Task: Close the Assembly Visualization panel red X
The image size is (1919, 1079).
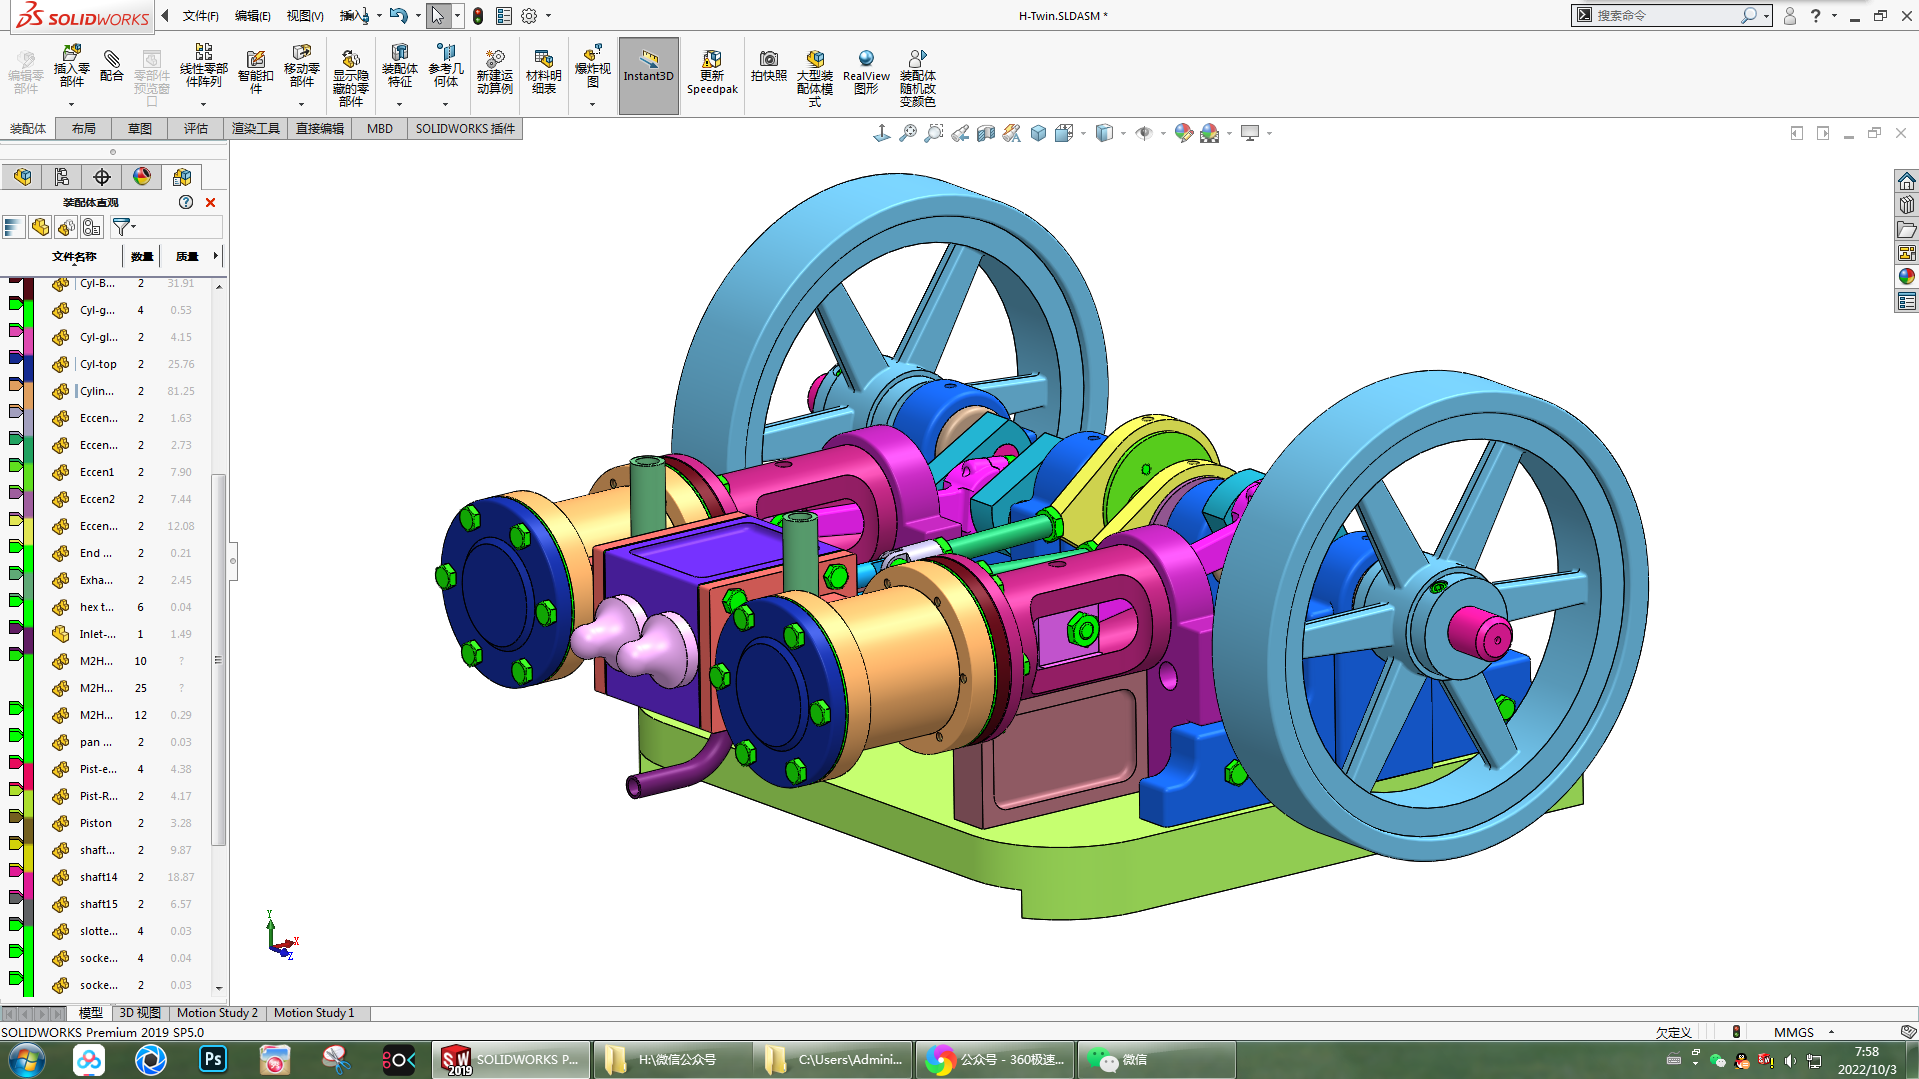Action: point(210,202)
